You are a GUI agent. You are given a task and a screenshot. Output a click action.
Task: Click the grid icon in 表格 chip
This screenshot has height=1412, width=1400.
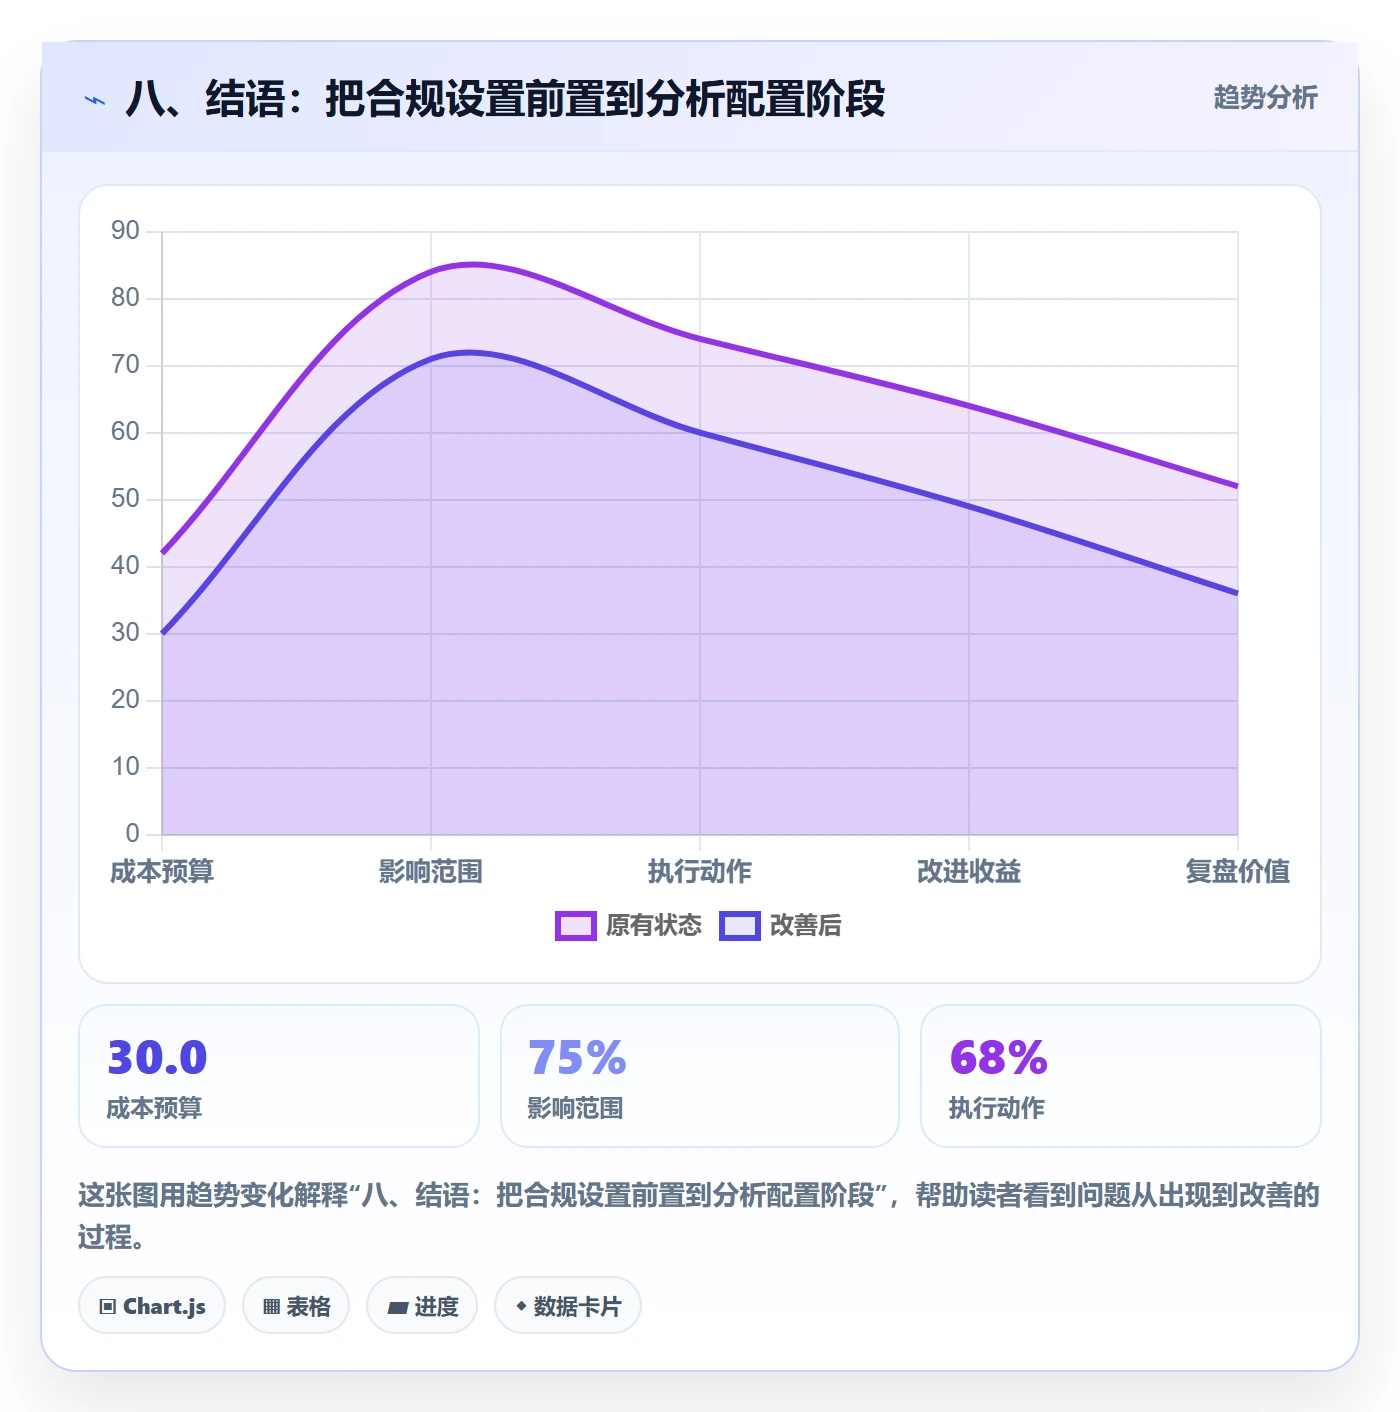coord(271,1307)
